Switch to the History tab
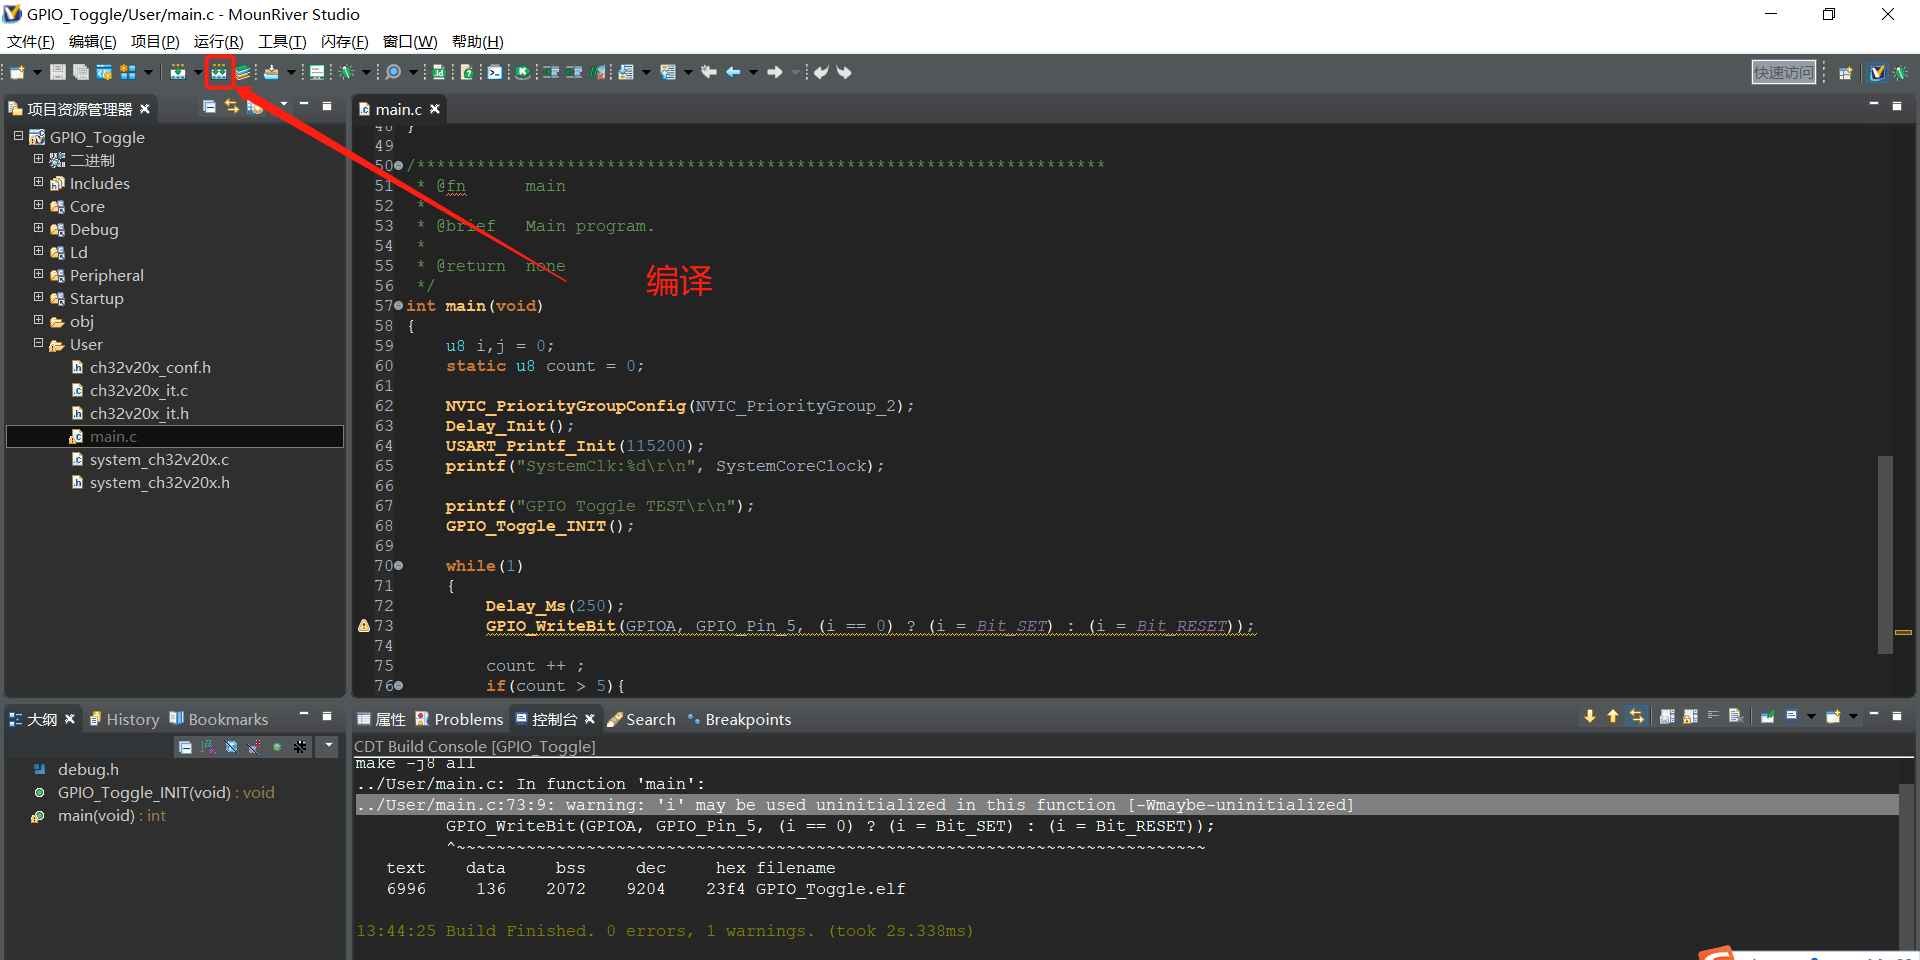This screenshot has width=1920, height=960. click(x=124, y=719)
